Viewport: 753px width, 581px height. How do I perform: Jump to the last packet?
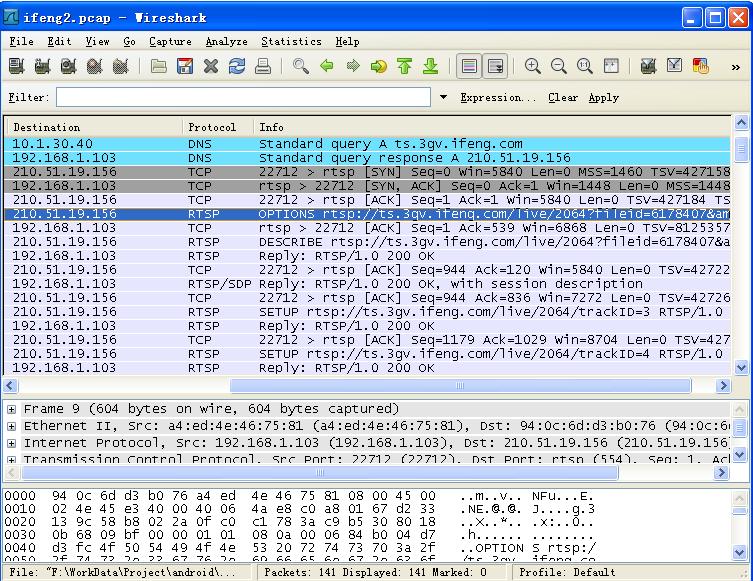(x=430, y=67)
